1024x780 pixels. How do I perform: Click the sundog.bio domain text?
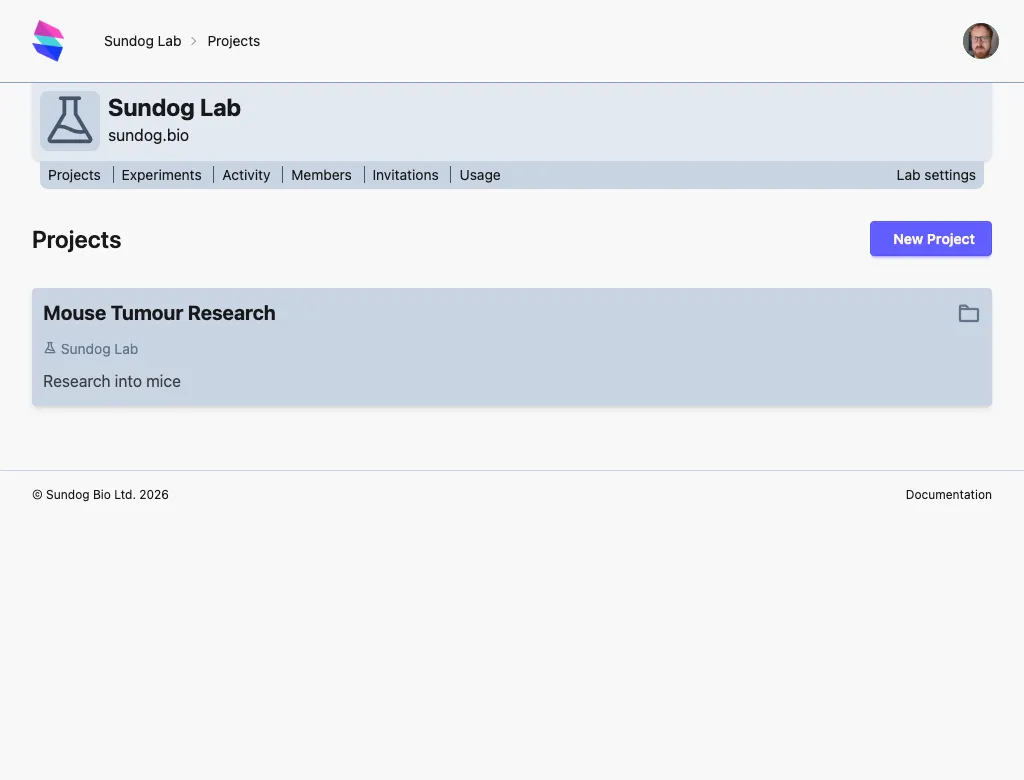pyautogui.click(x=148, y=135)
